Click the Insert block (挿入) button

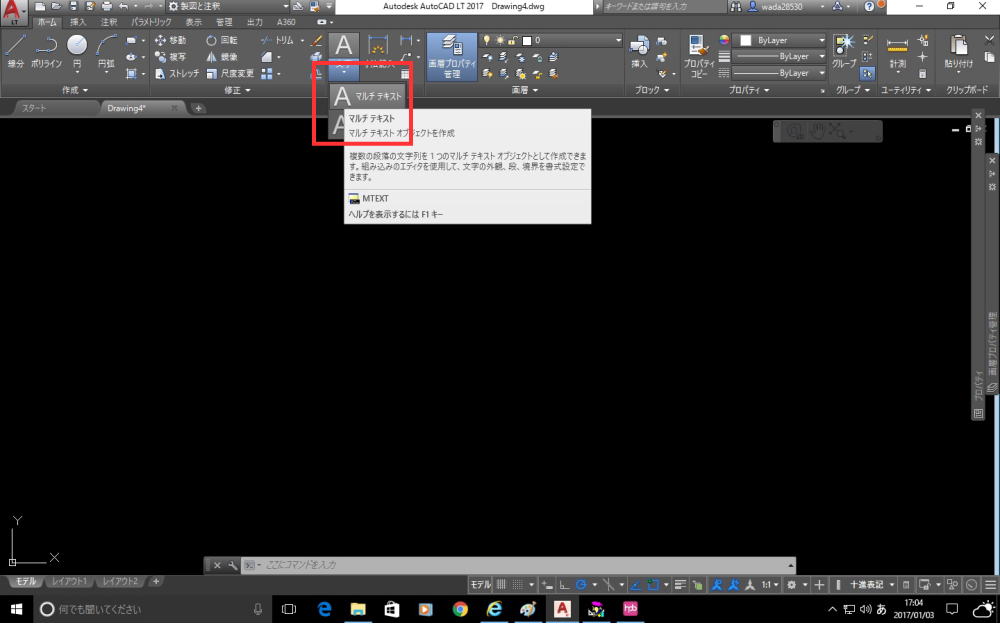point(640,52)
